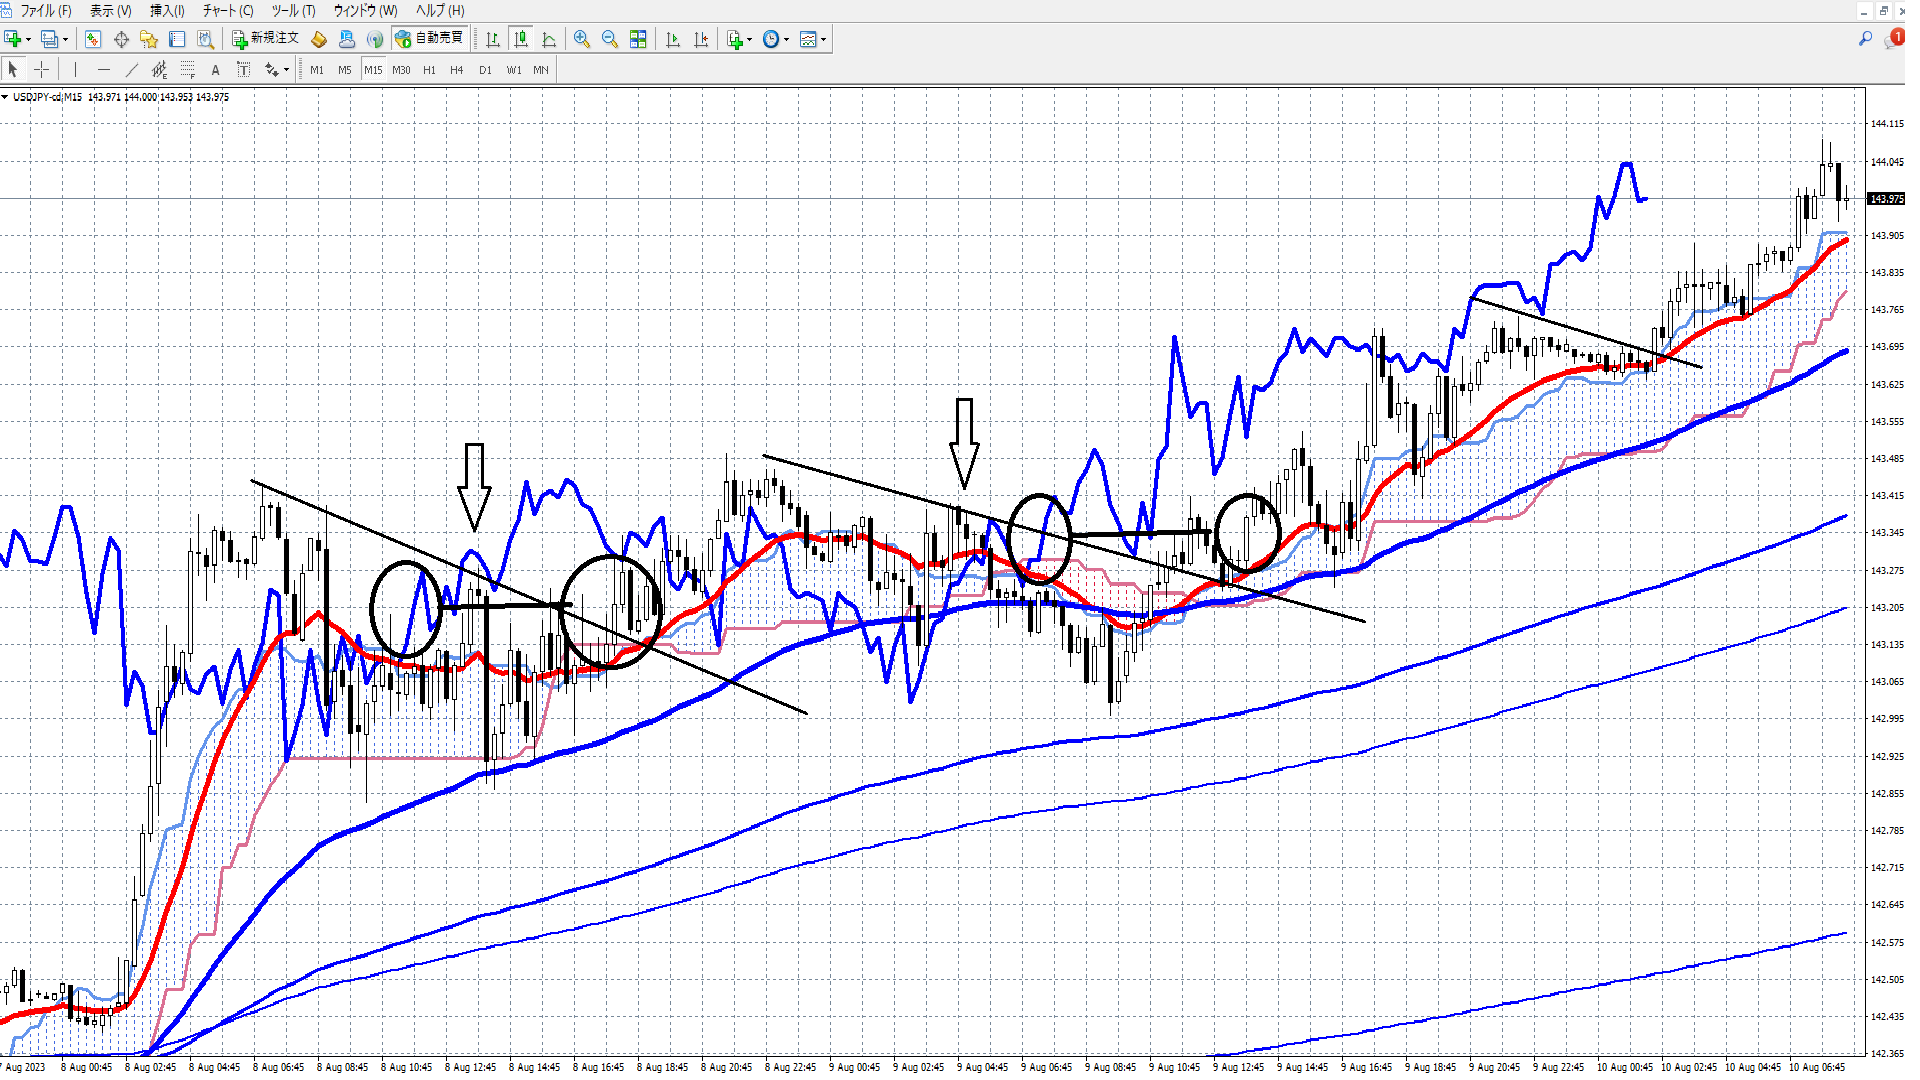Open the Data Window crosshair-circle icon
This screenshot has height=1080, width=1920.
pyautogui.click(x=121, y=39)
